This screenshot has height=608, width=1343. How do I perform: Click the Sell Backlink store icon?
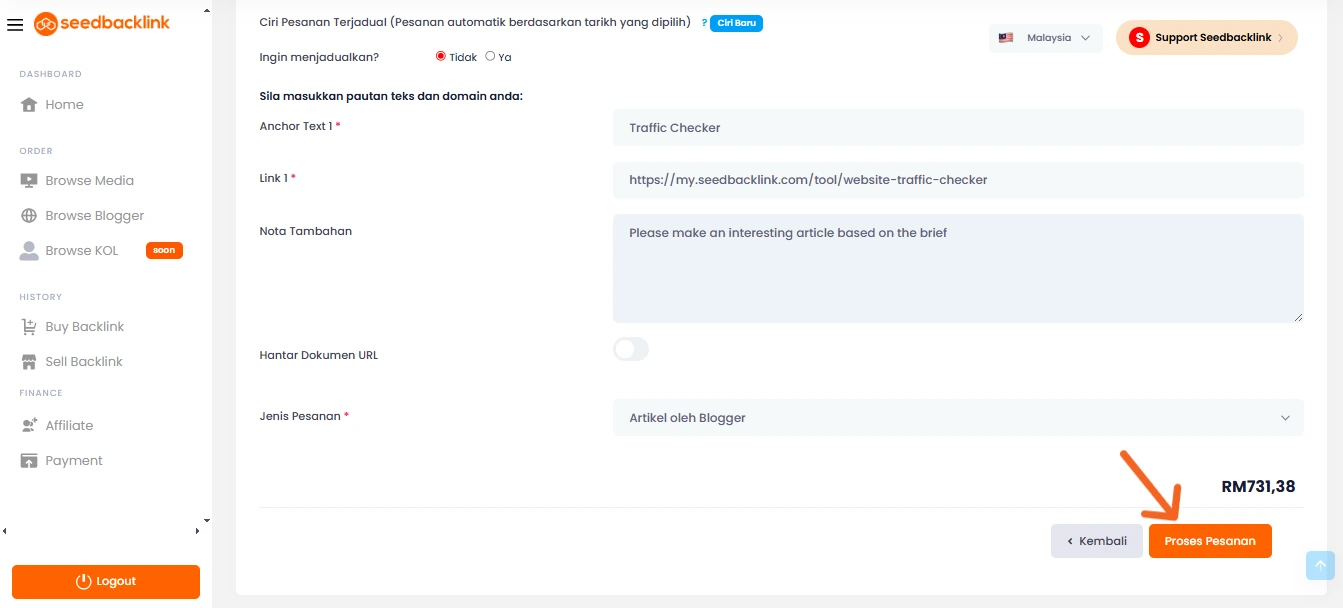(28, 362)
